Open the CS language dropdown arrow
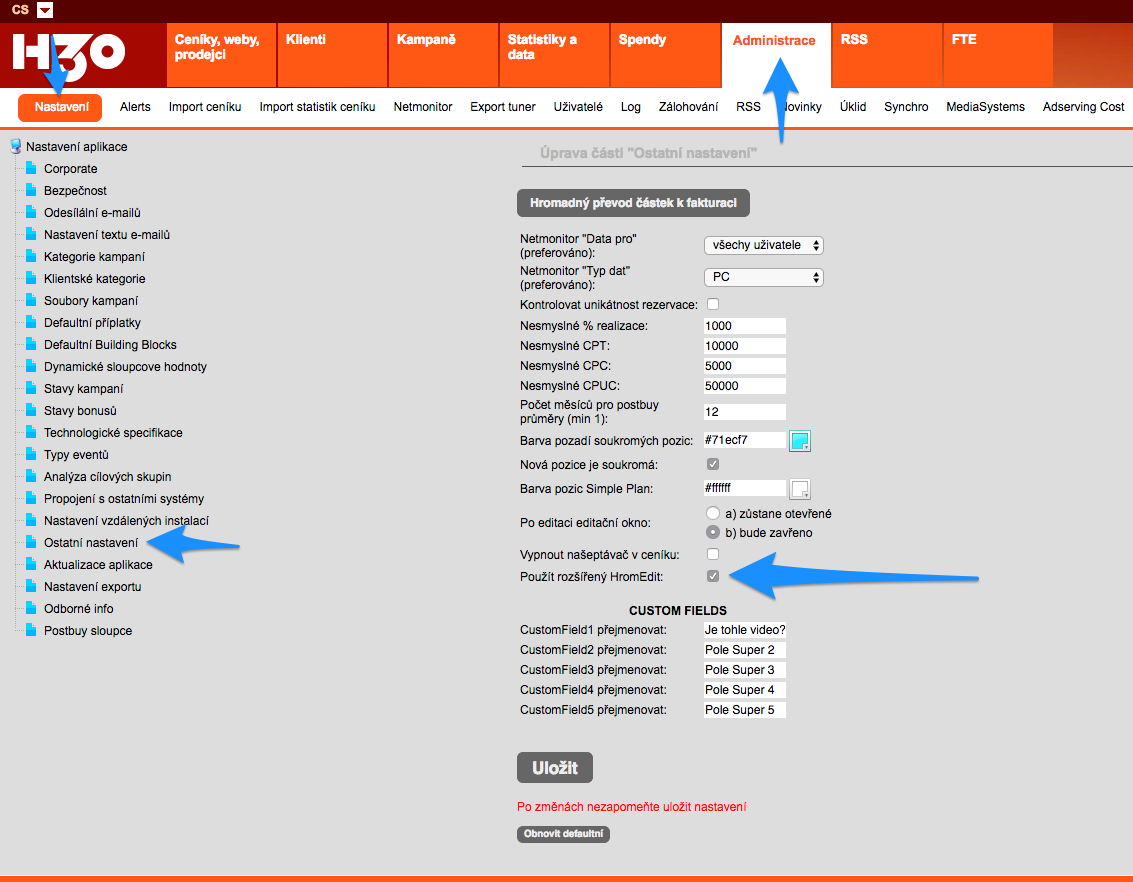Viewport: 1133px width, 882px height. pos(45,10)
